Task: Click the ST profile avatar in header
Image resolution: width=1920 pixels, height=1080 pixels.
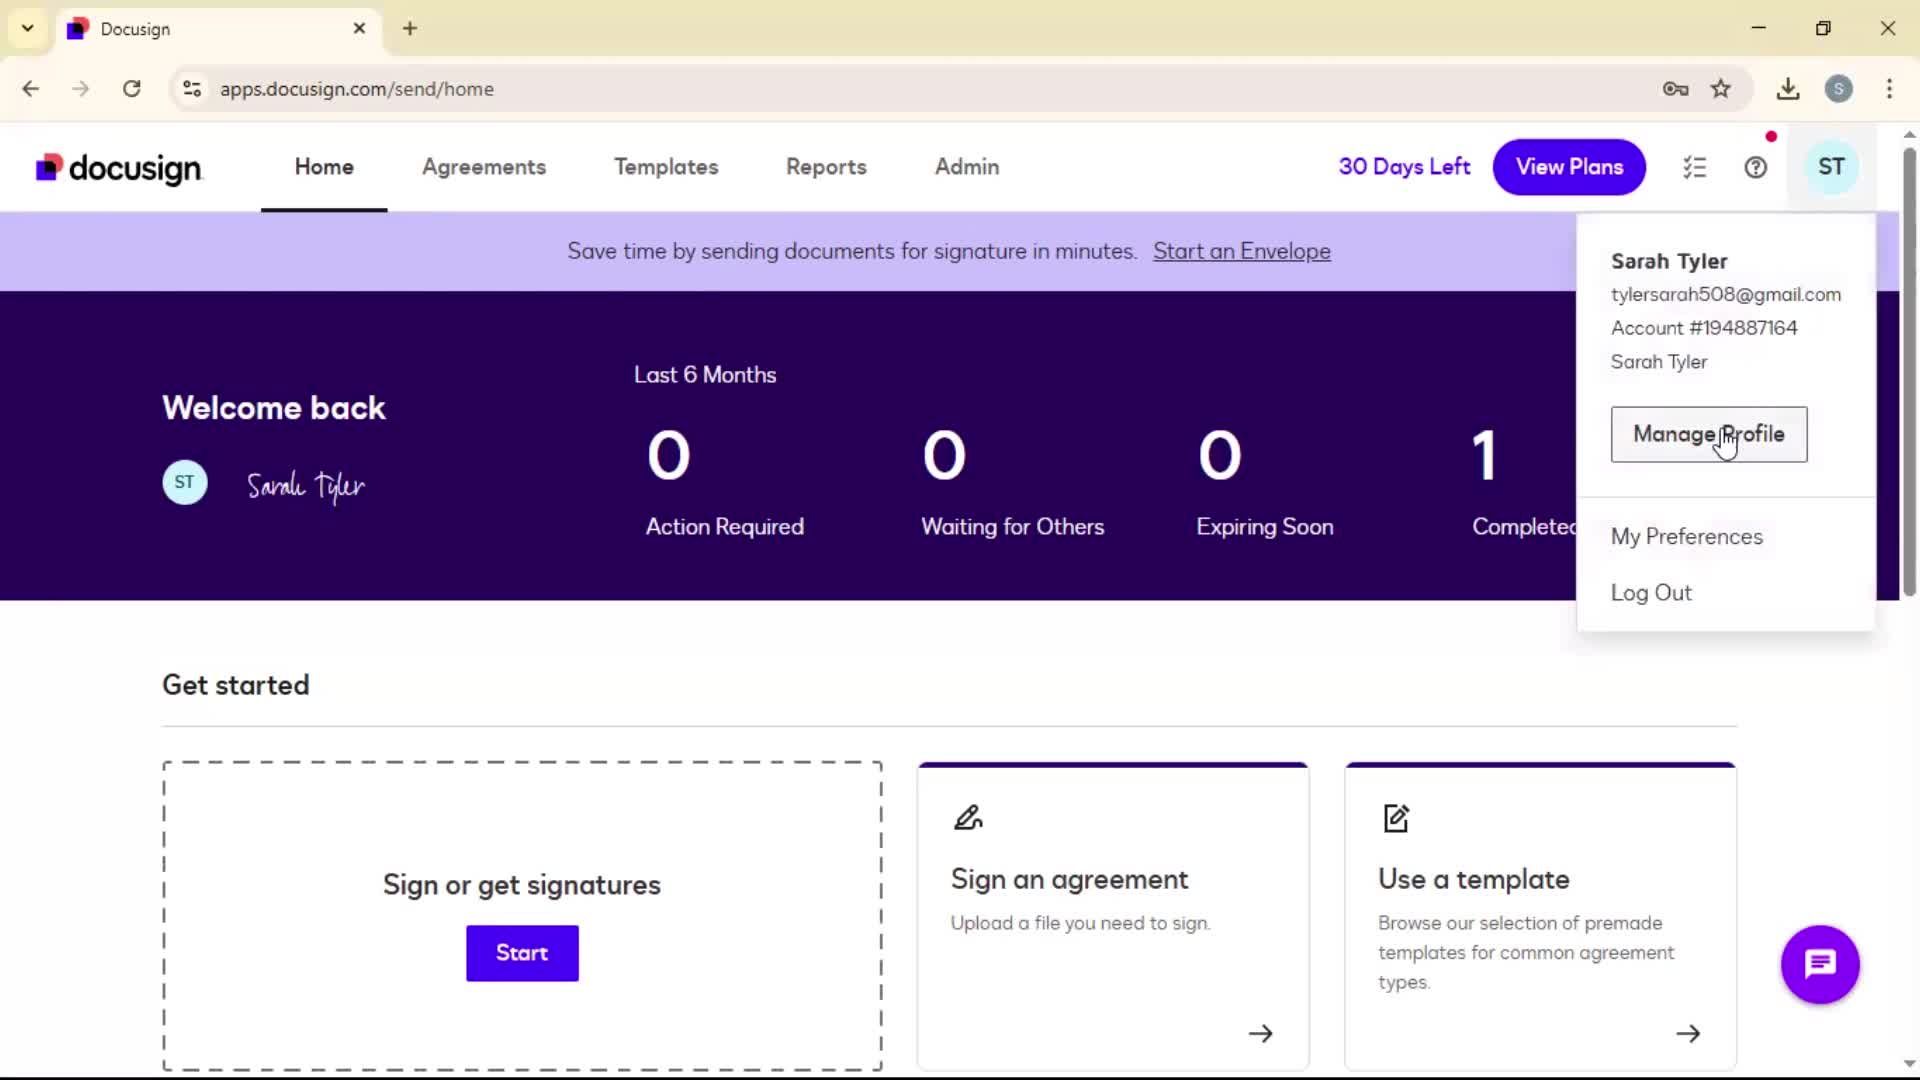Action: (1831, 167)
